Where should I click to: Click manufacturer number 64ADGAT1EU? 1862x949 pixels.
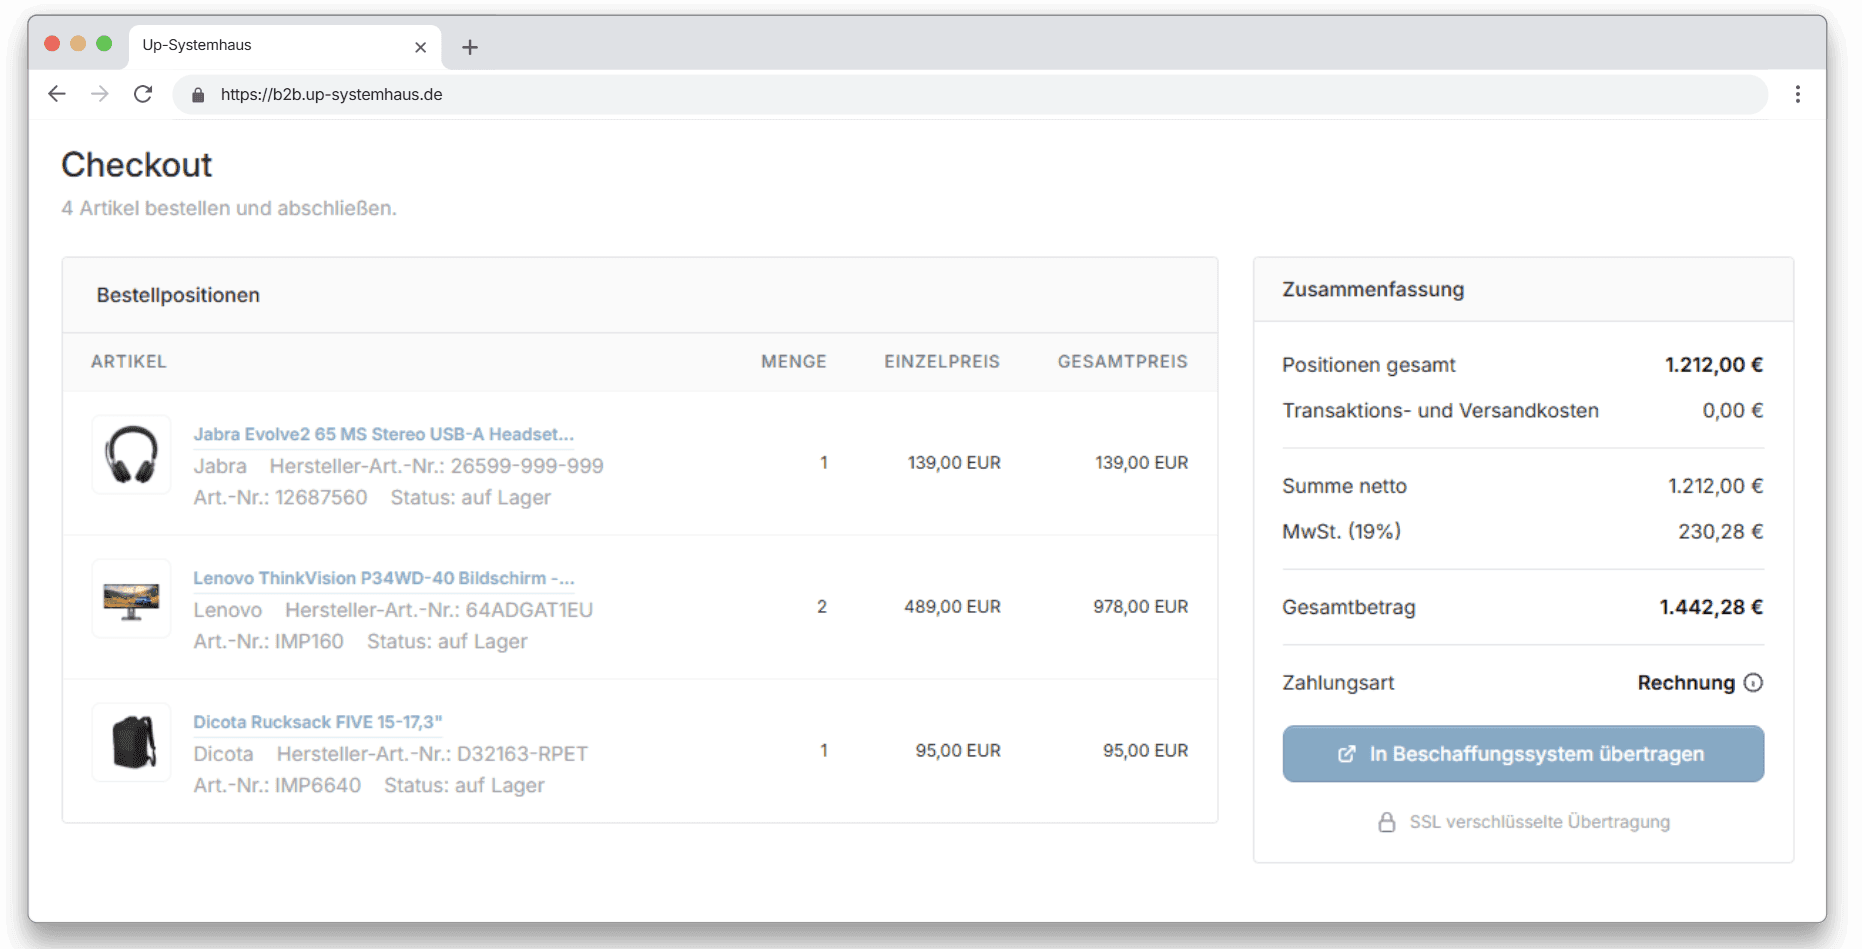point(529,610)
